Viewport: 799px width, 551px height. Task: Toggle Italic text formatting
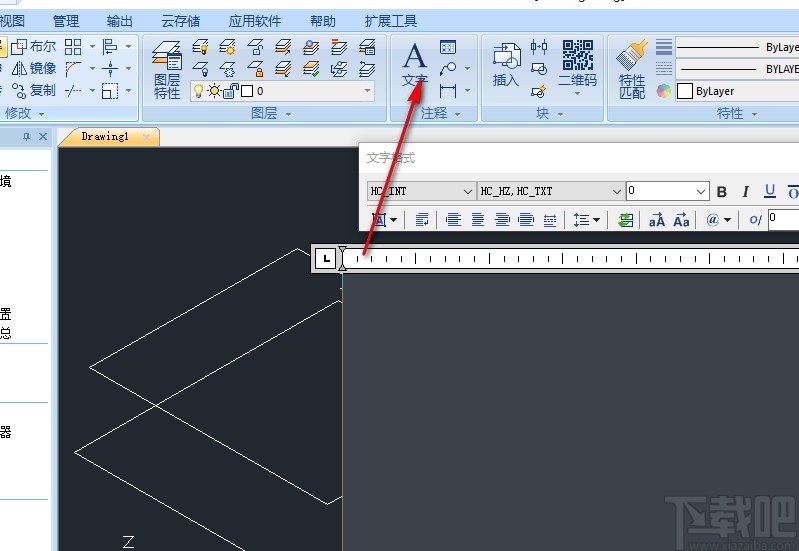pos(745,192)
